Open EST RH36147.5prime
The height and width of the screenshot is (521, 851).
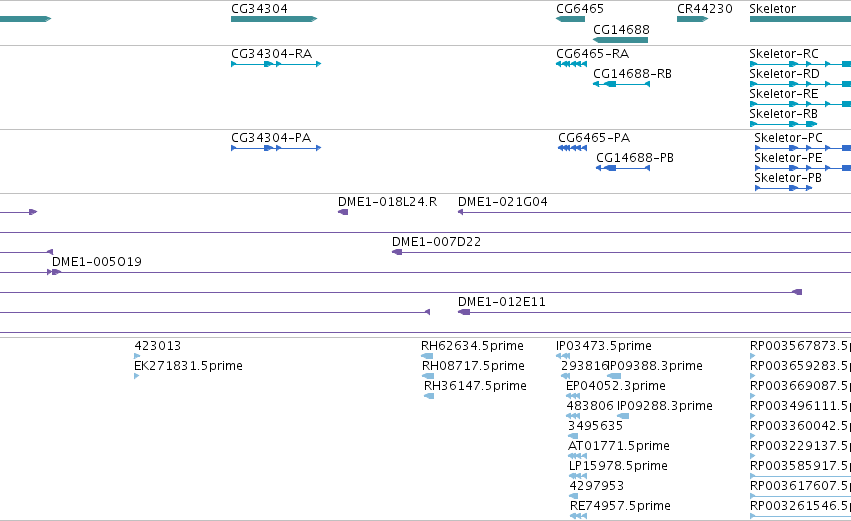(475, 386)
